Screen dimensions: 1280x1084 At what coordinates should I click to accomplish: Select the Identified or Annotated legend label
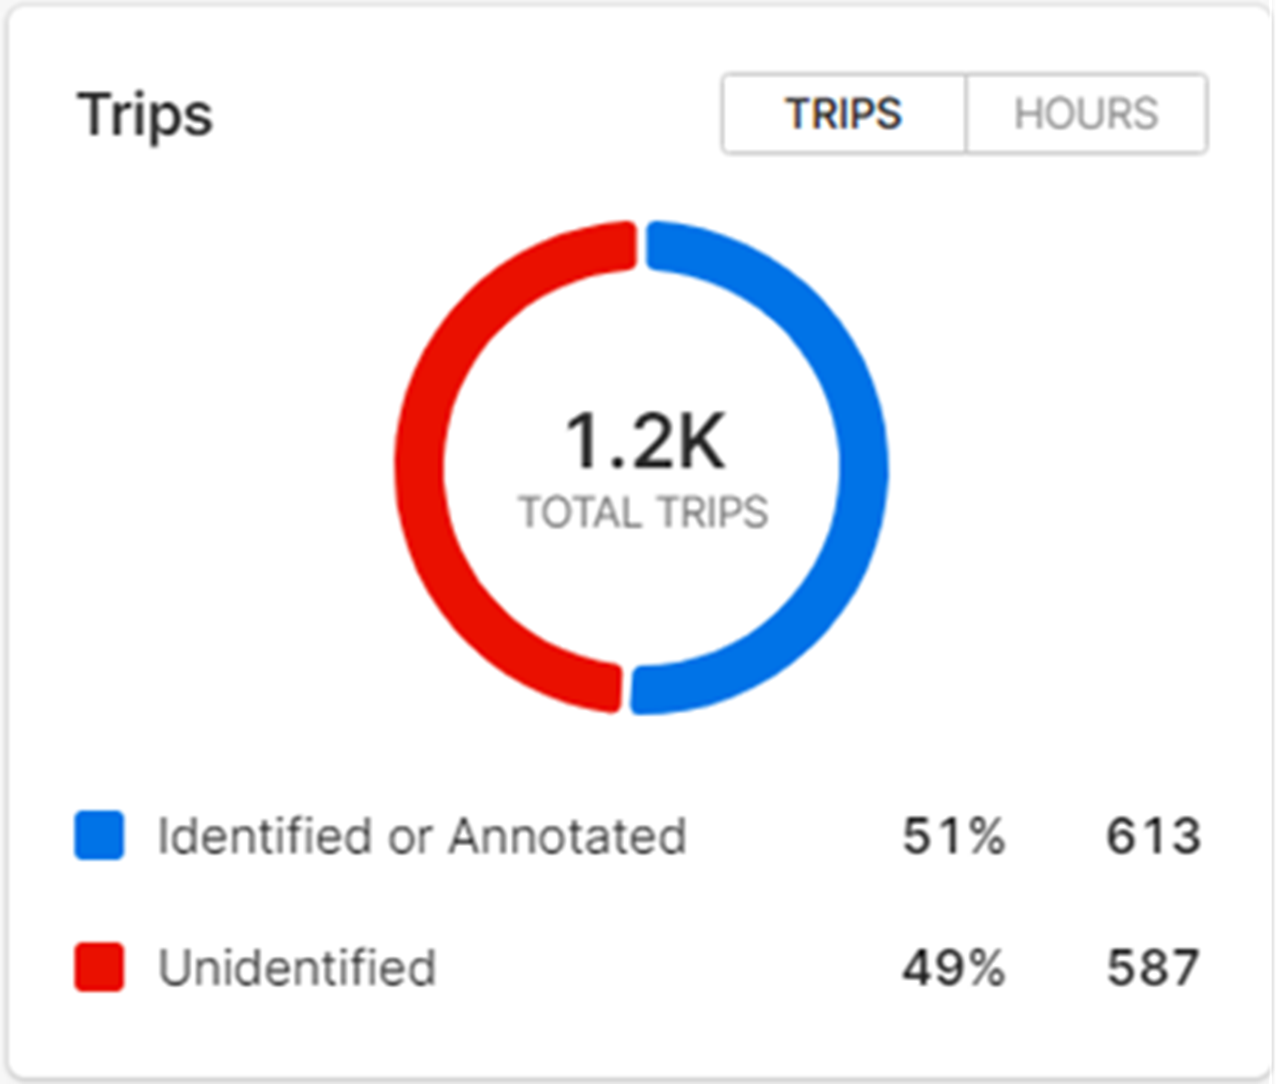pos(421,836)
